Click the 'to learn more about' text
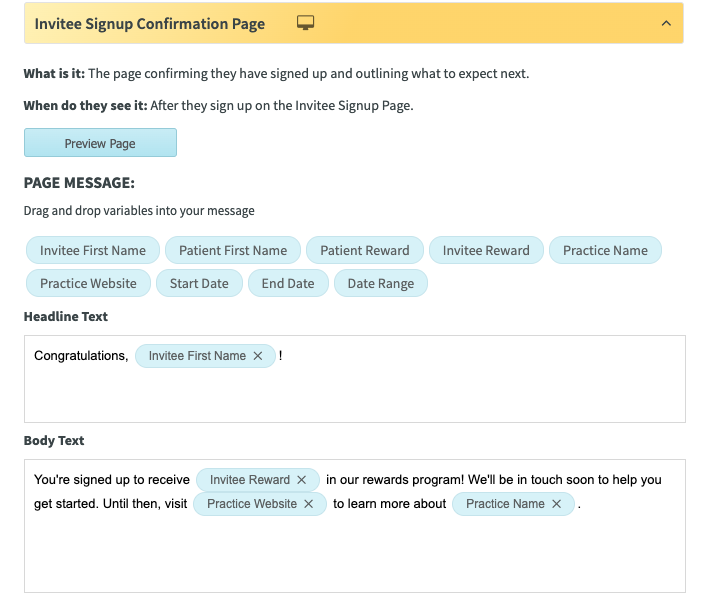The image size is (706, 601). pos(389,504)
